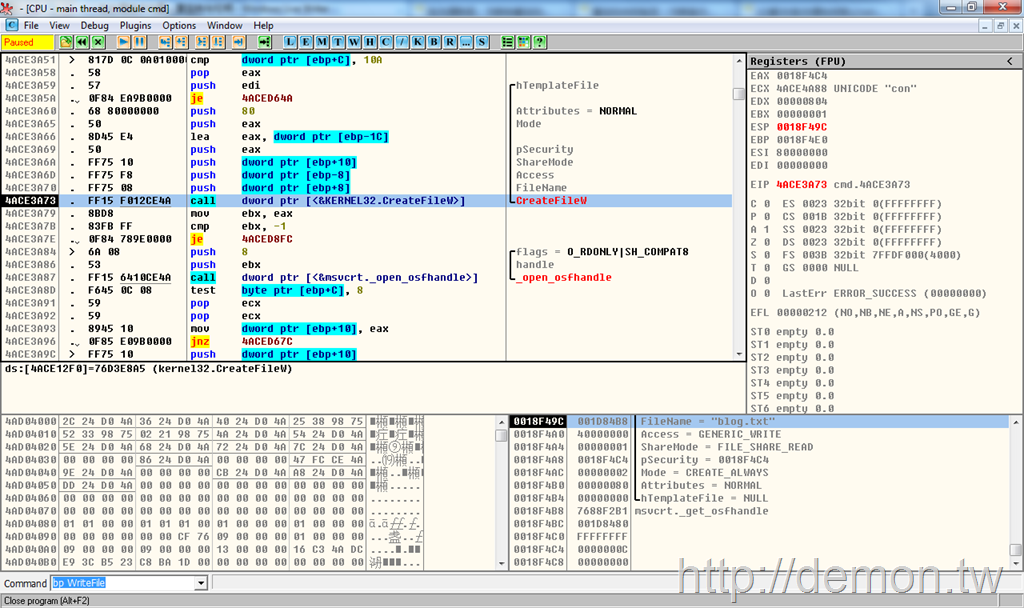Screen dimensions: 1024x608
Task: Open the Options menu
Action: pyautogui.click(x=179, y=25)
